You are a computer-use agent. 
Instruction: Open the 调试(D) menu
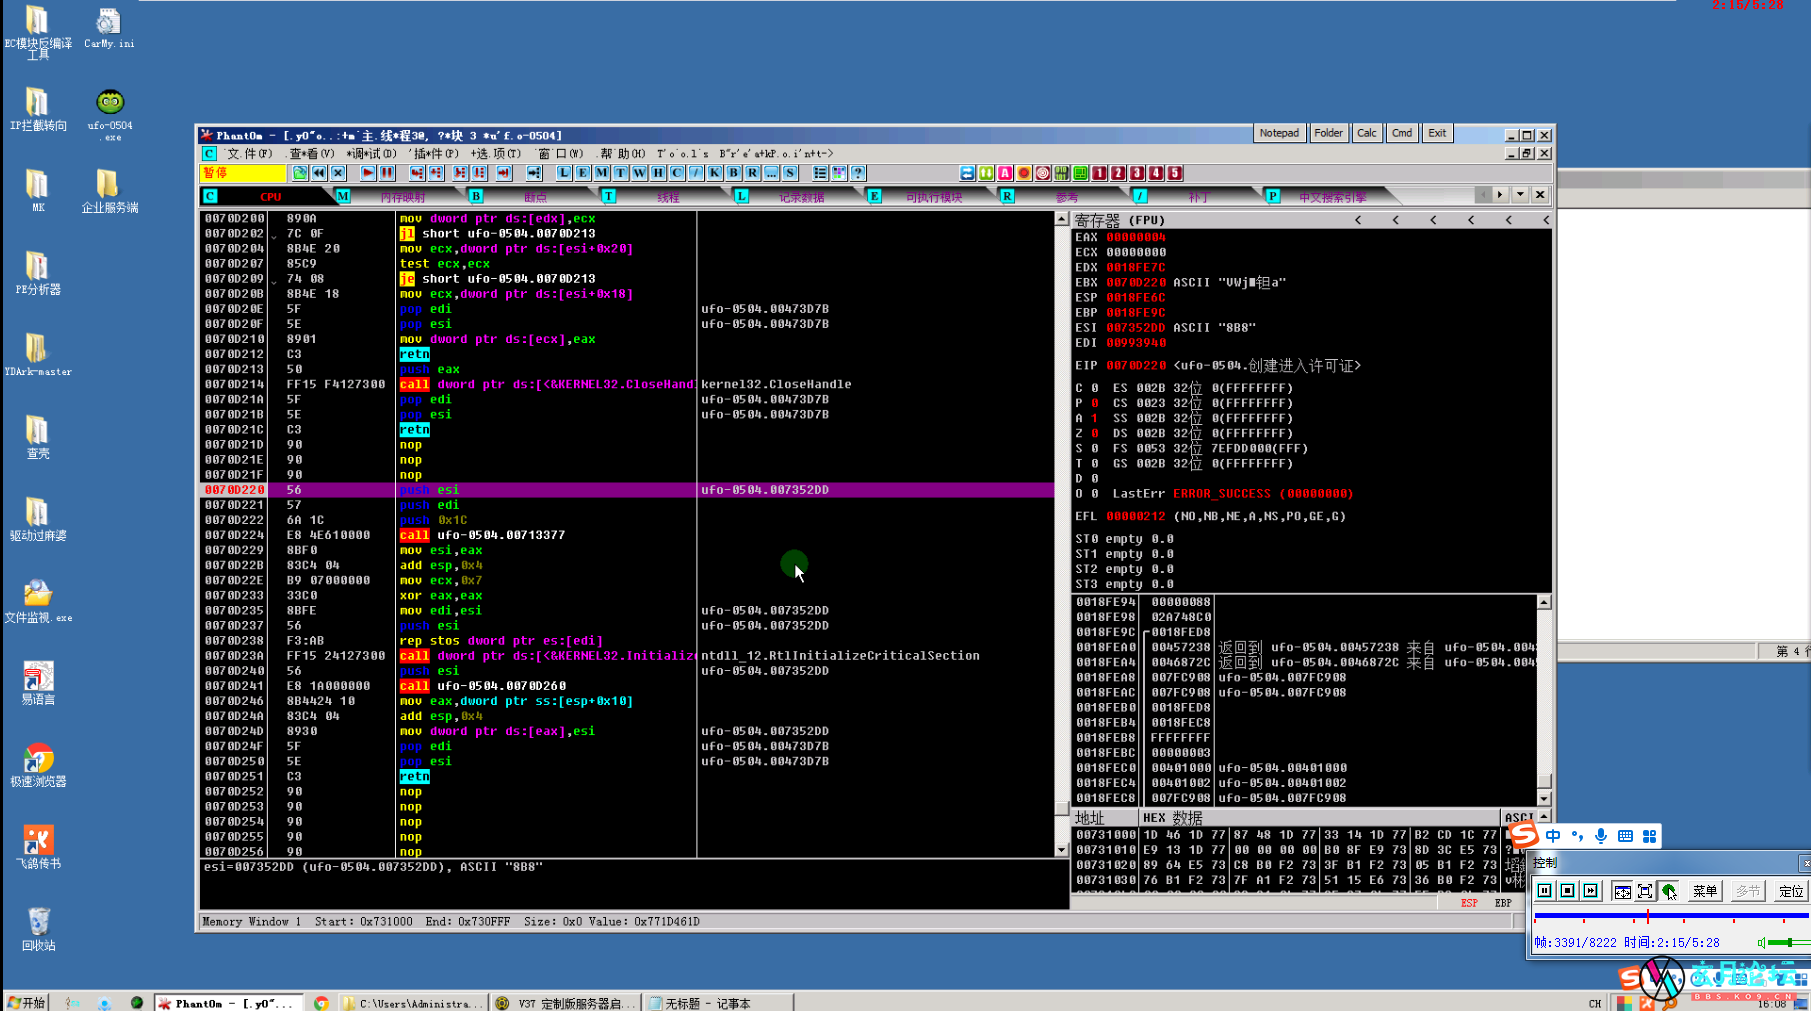point(371,154)
